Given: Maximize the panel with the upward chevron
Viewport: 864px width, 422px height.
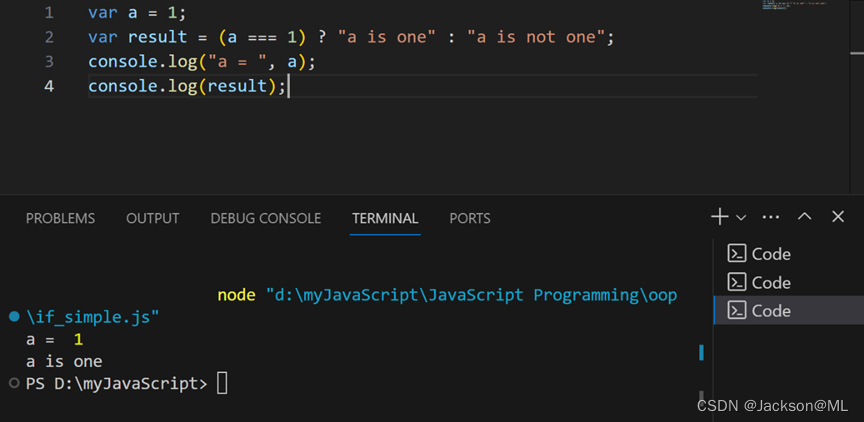Looking at the screenshot, I should [805, 217].
